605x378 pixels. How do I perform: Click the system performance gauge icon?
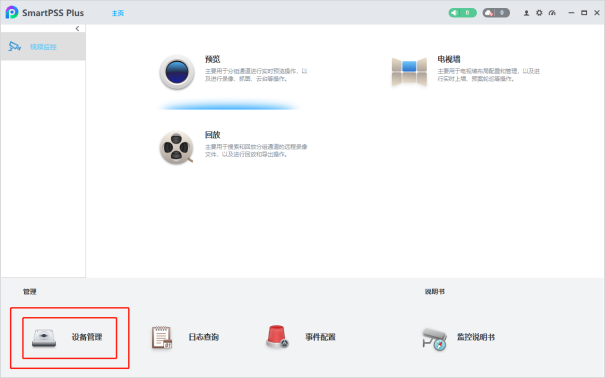coord(552,13)
